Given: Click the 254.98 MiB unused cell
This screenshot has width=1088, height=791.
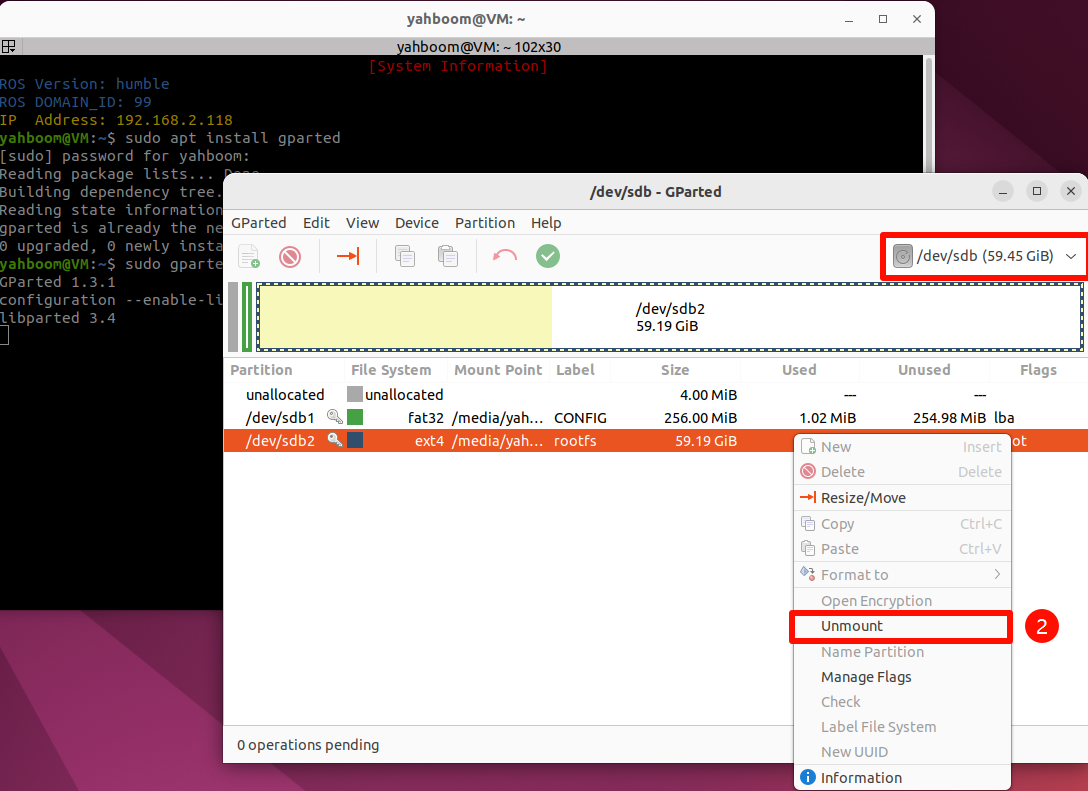Looking at the screenshot, I should point(949,418).
